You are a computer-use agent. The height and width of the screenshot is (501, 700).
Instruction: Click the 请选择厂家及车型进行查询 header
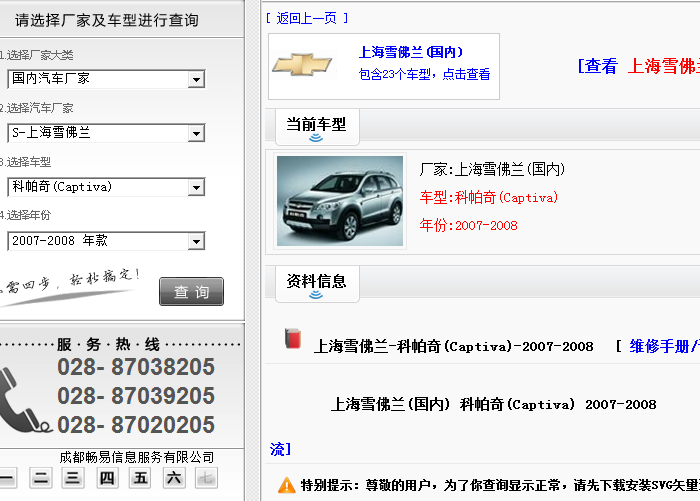107,20
